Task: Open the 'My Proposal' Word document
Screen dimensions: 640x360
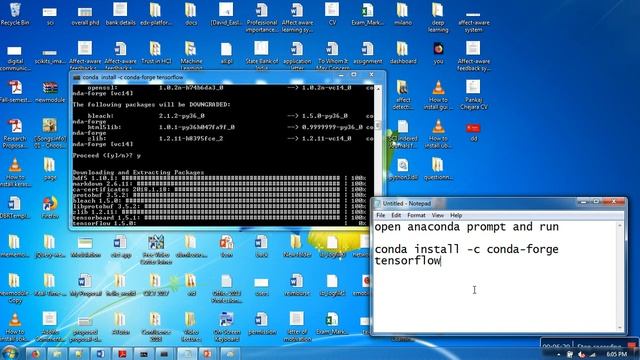Action: [x=85, y=285]
